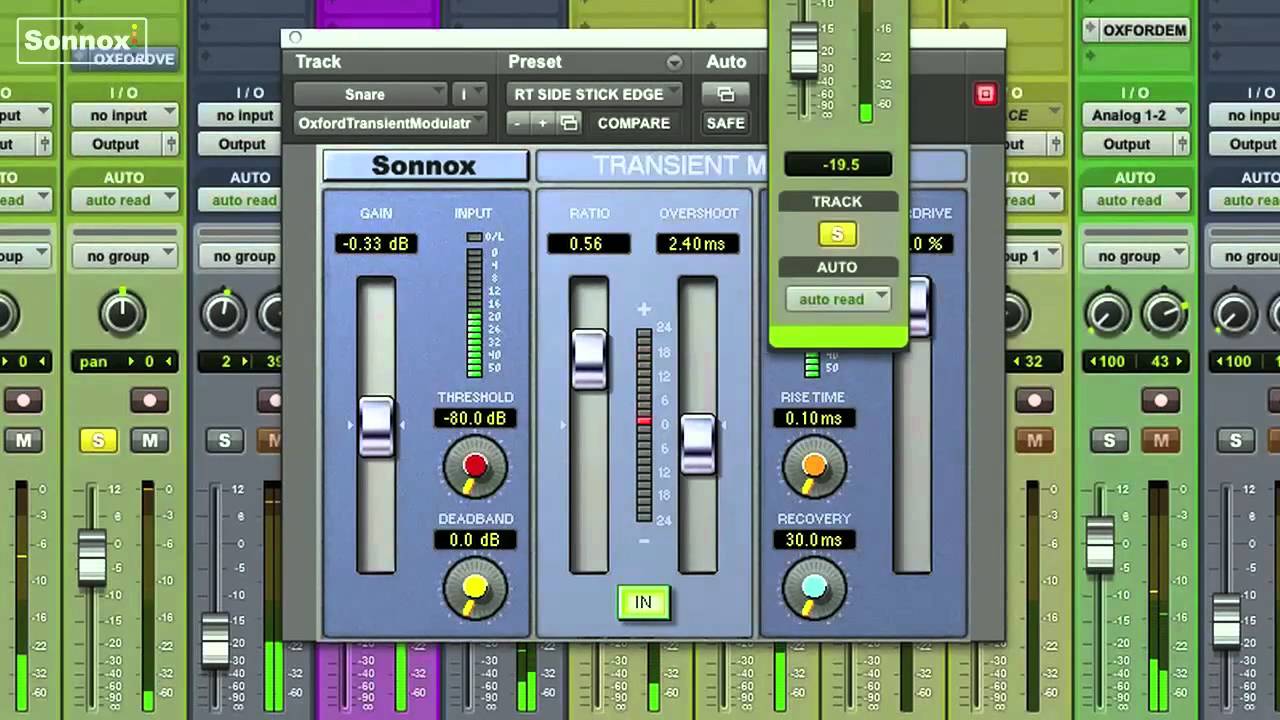1280x720 pixels.
Task: Open the automation enable icon under Auto
Action: 725,94
